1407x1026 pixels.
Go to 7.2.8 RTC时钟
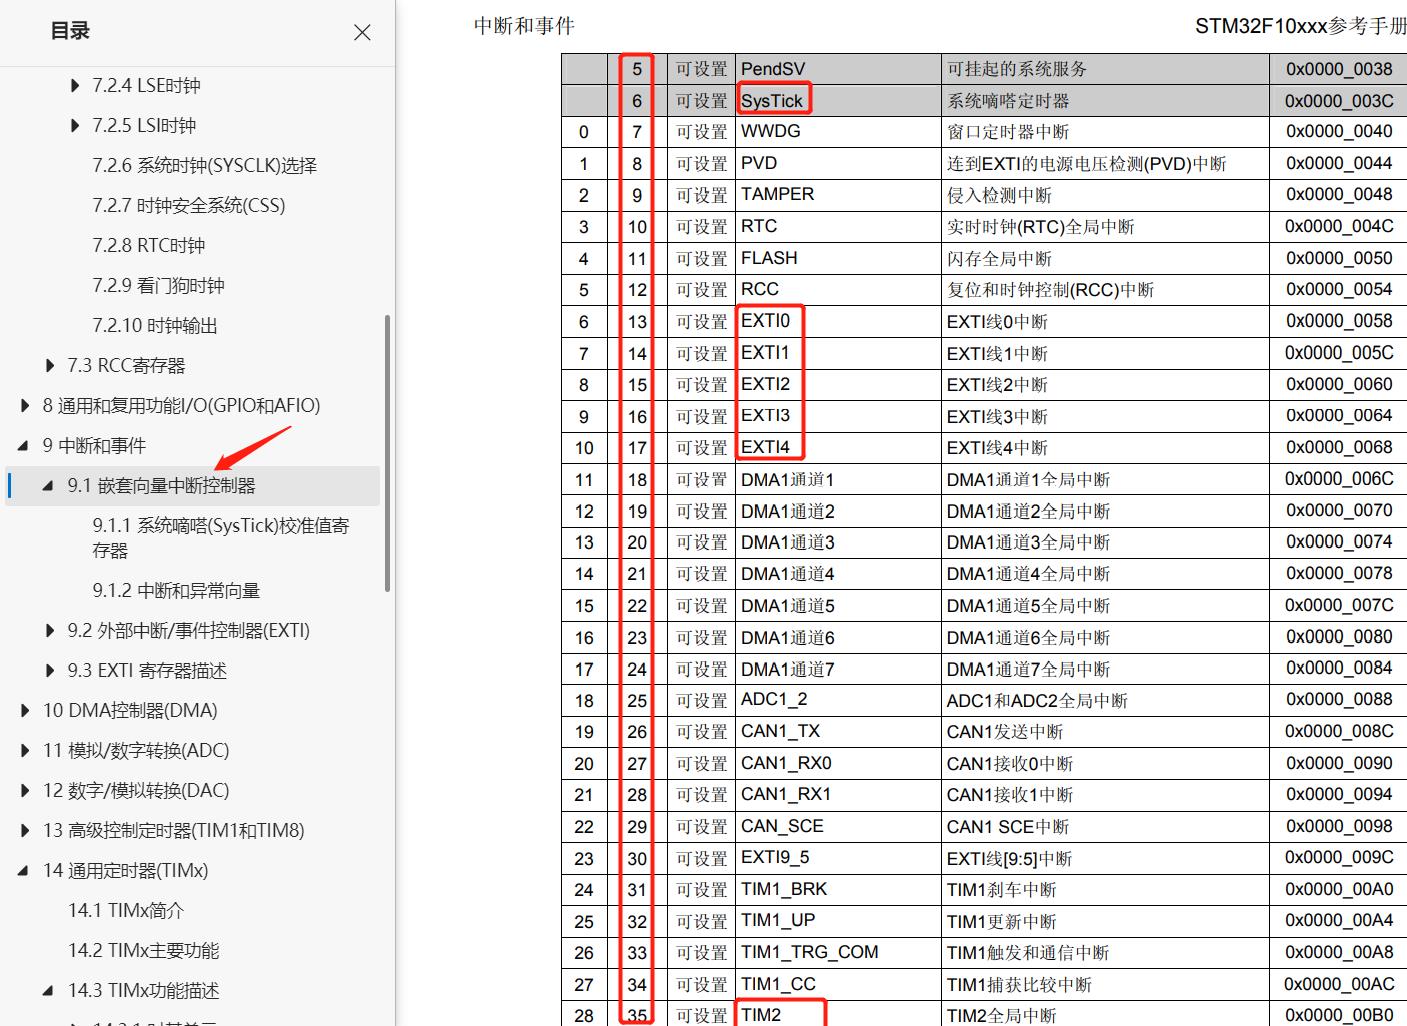[148, 246]
